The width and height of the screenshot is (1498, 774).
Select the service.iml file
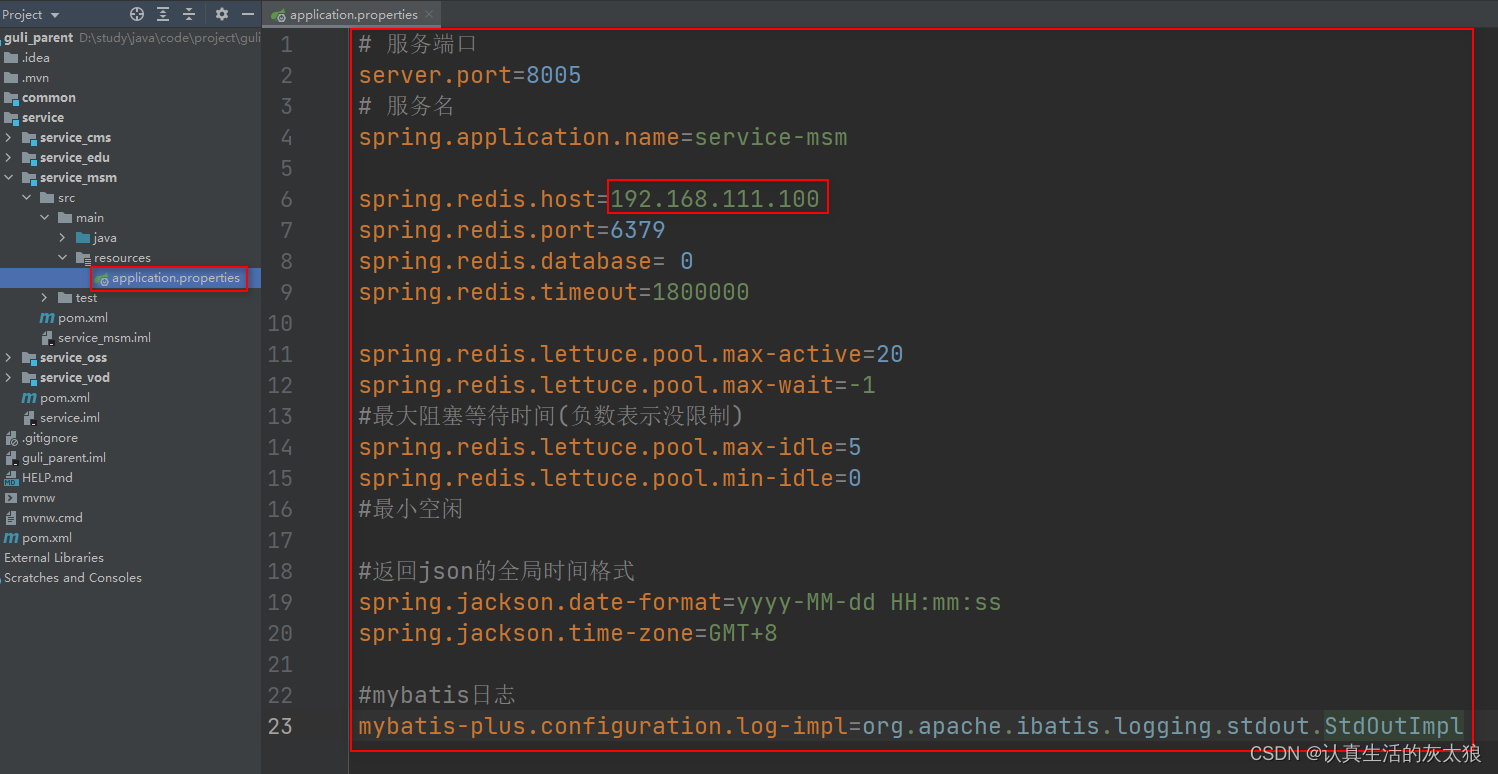coord(61,417)
